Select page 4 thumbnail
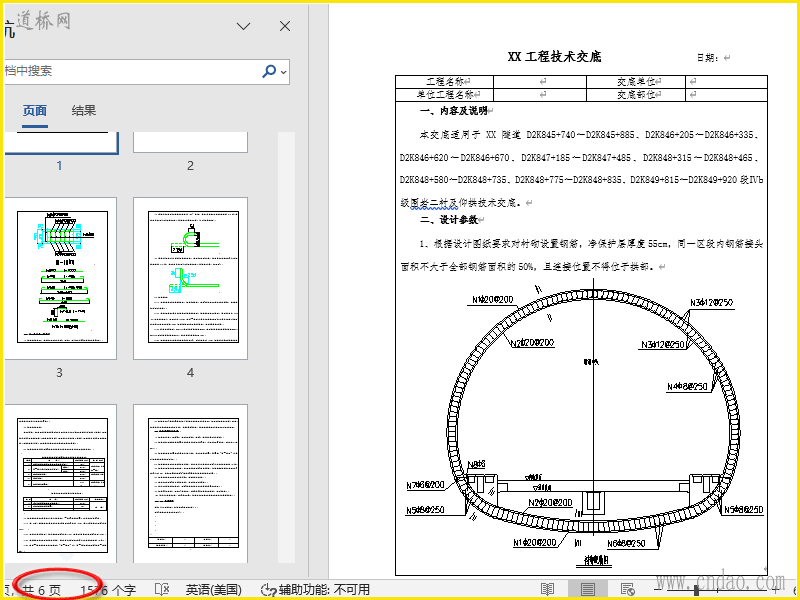This screenshot has width=800, height=600. [x=190, y=278]
